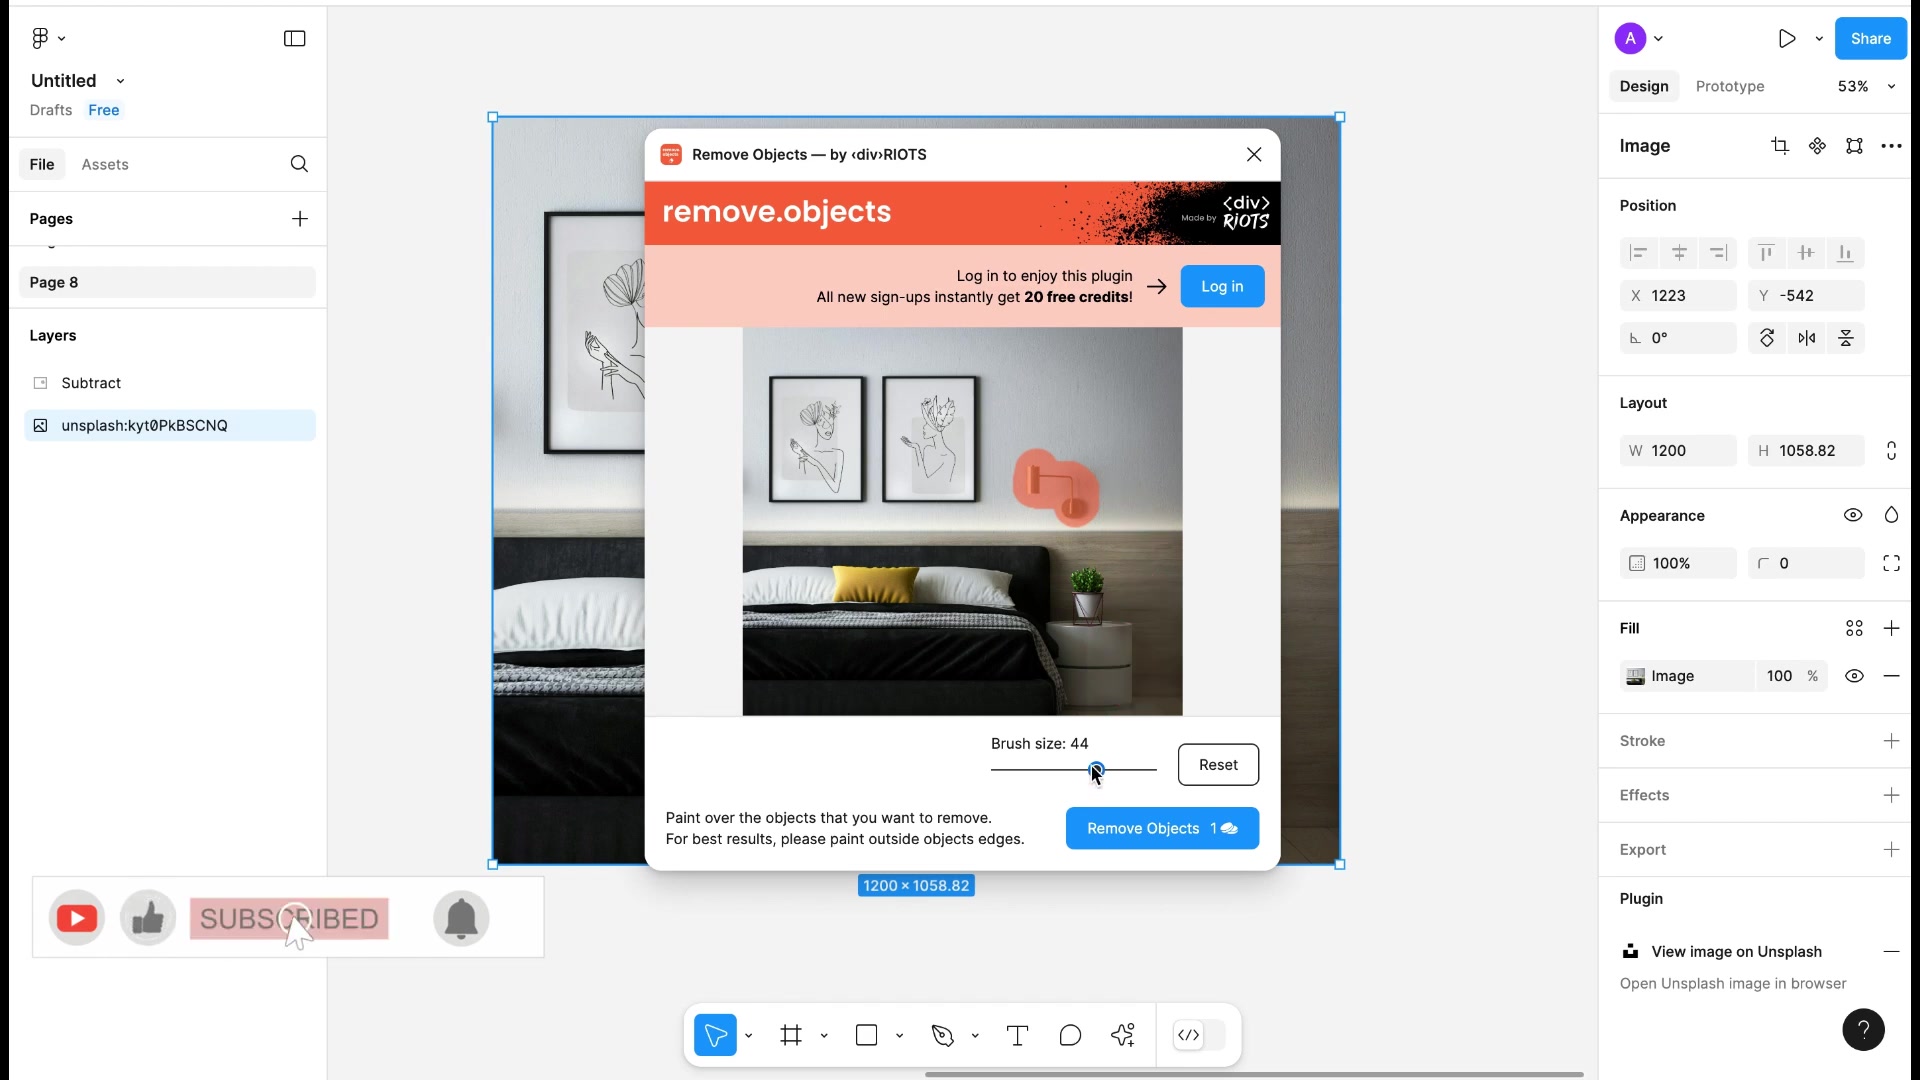Image resolution: width=1920 pixels, height=1080 pixels.
Task: Click the use as mask icon
Action: point(1854,146)
